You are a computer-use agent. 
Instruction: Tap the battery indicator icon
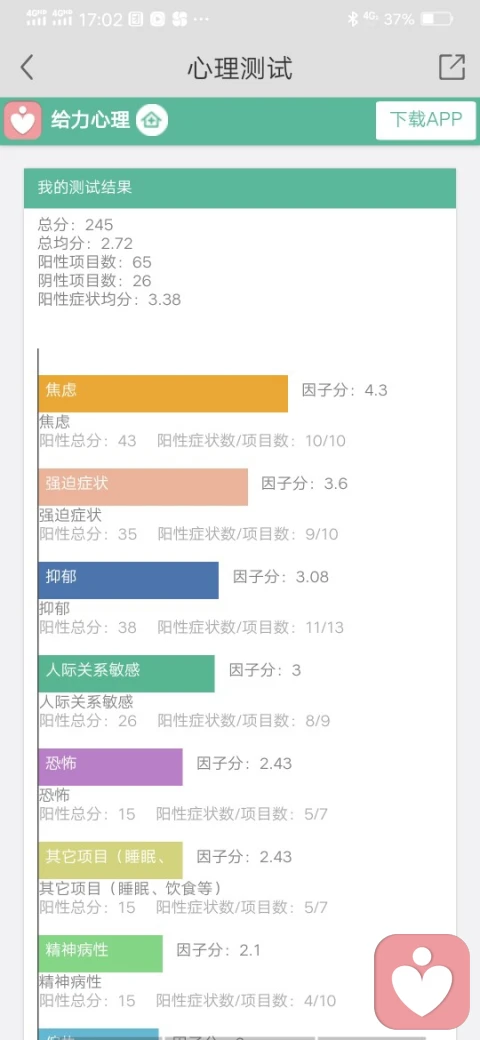pos(437,19)
